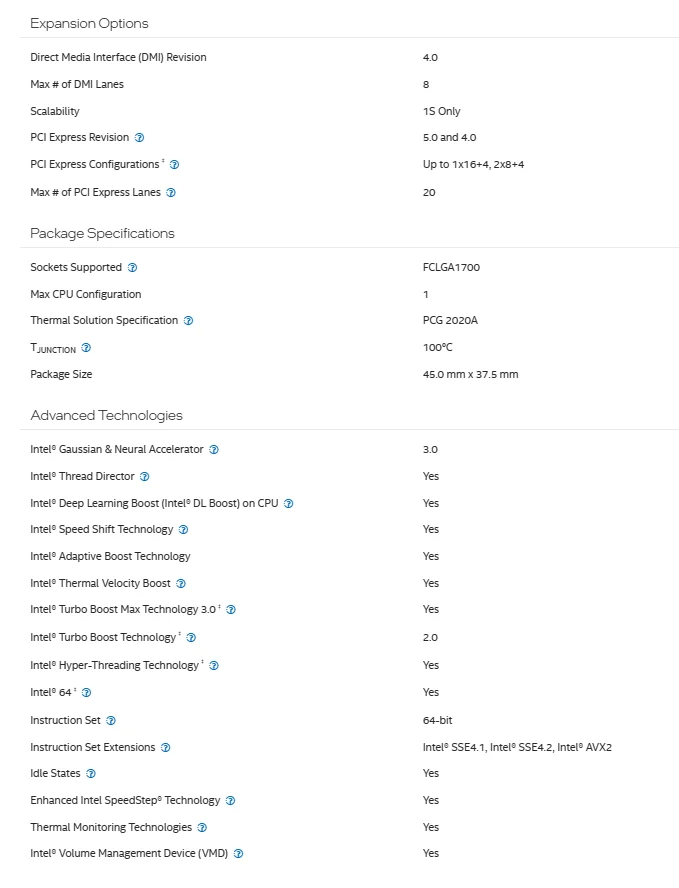Viewport: 679px width, 888px height.
Task: Open Intel 64 information icon
Action: [x=87, y=692]
